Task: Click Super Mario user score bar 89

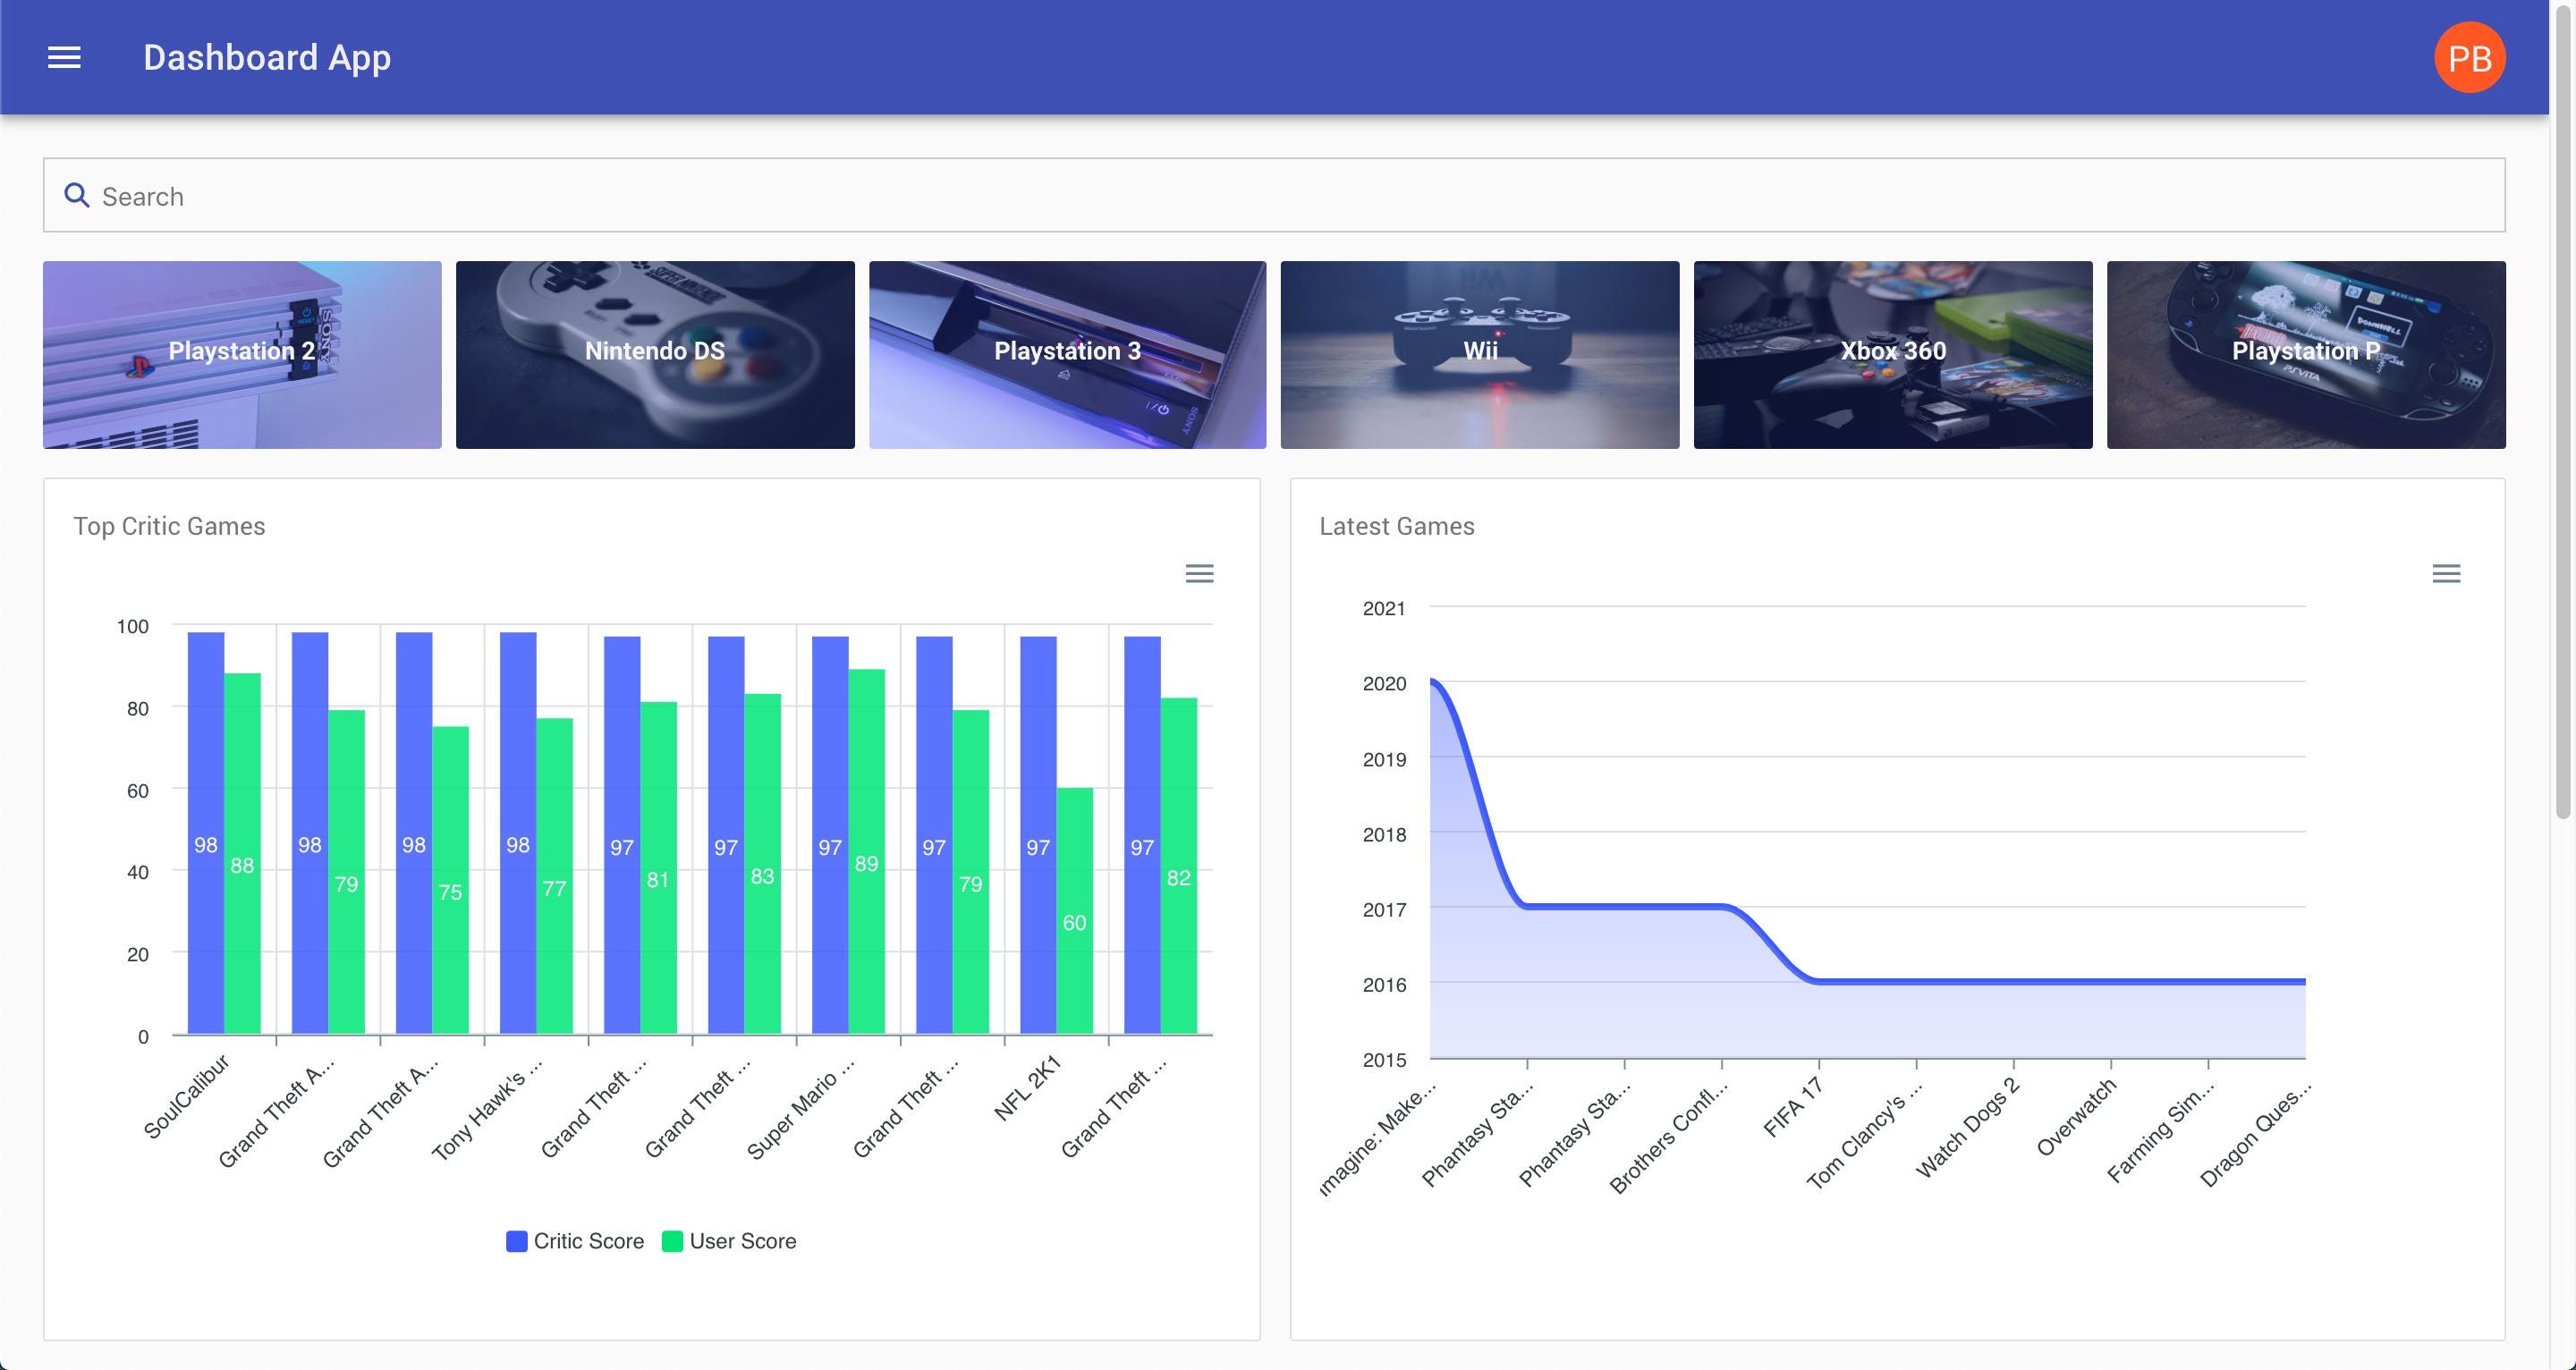Action: tap(866, 851)
